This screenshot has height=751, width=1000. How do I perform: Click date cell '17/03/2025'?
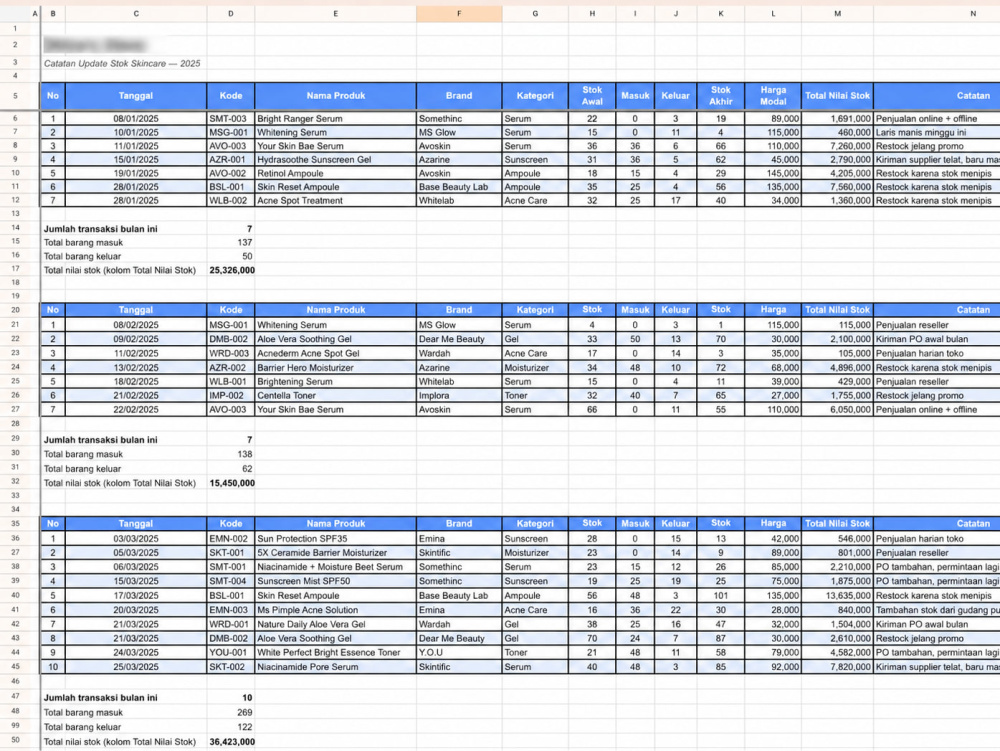tap(136, 595)
